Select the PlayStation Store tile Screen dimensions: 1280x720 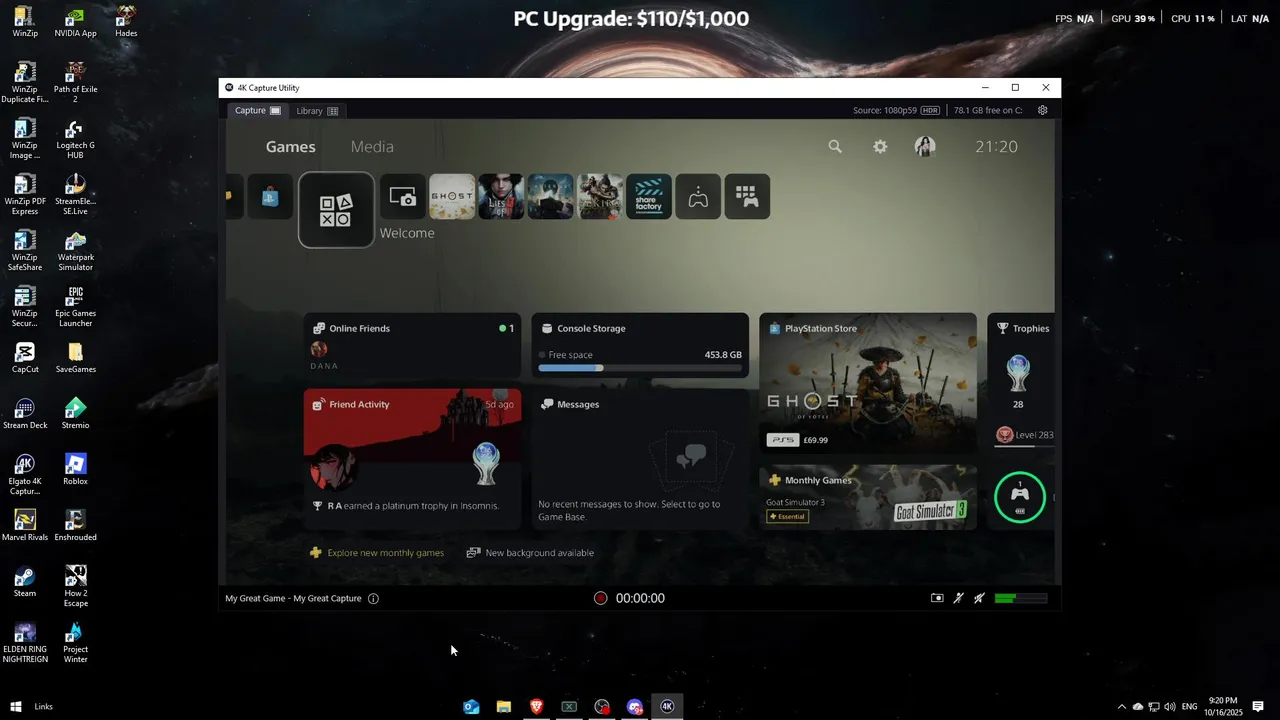(x=270, y=197)
